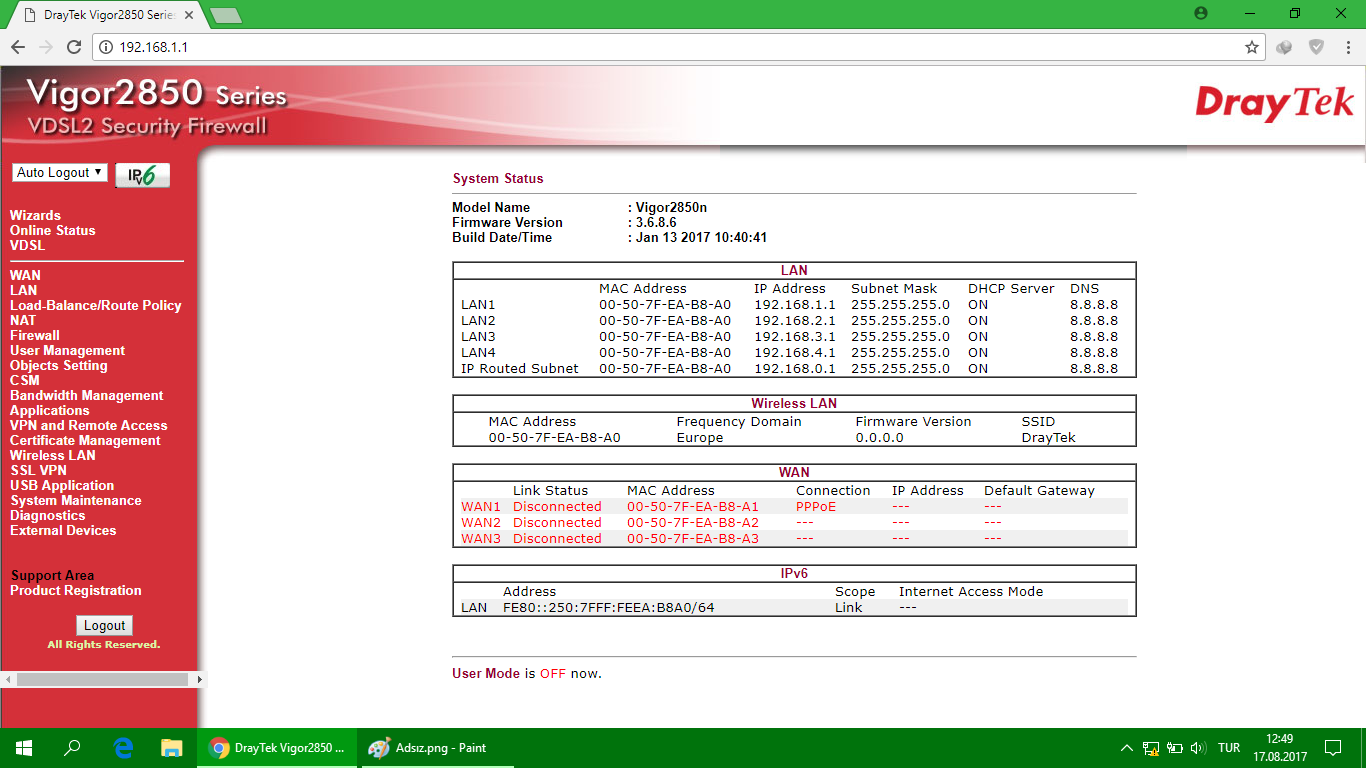Open the Product Registration link
The image size is (1366, 768).
(x=76, y=590)
